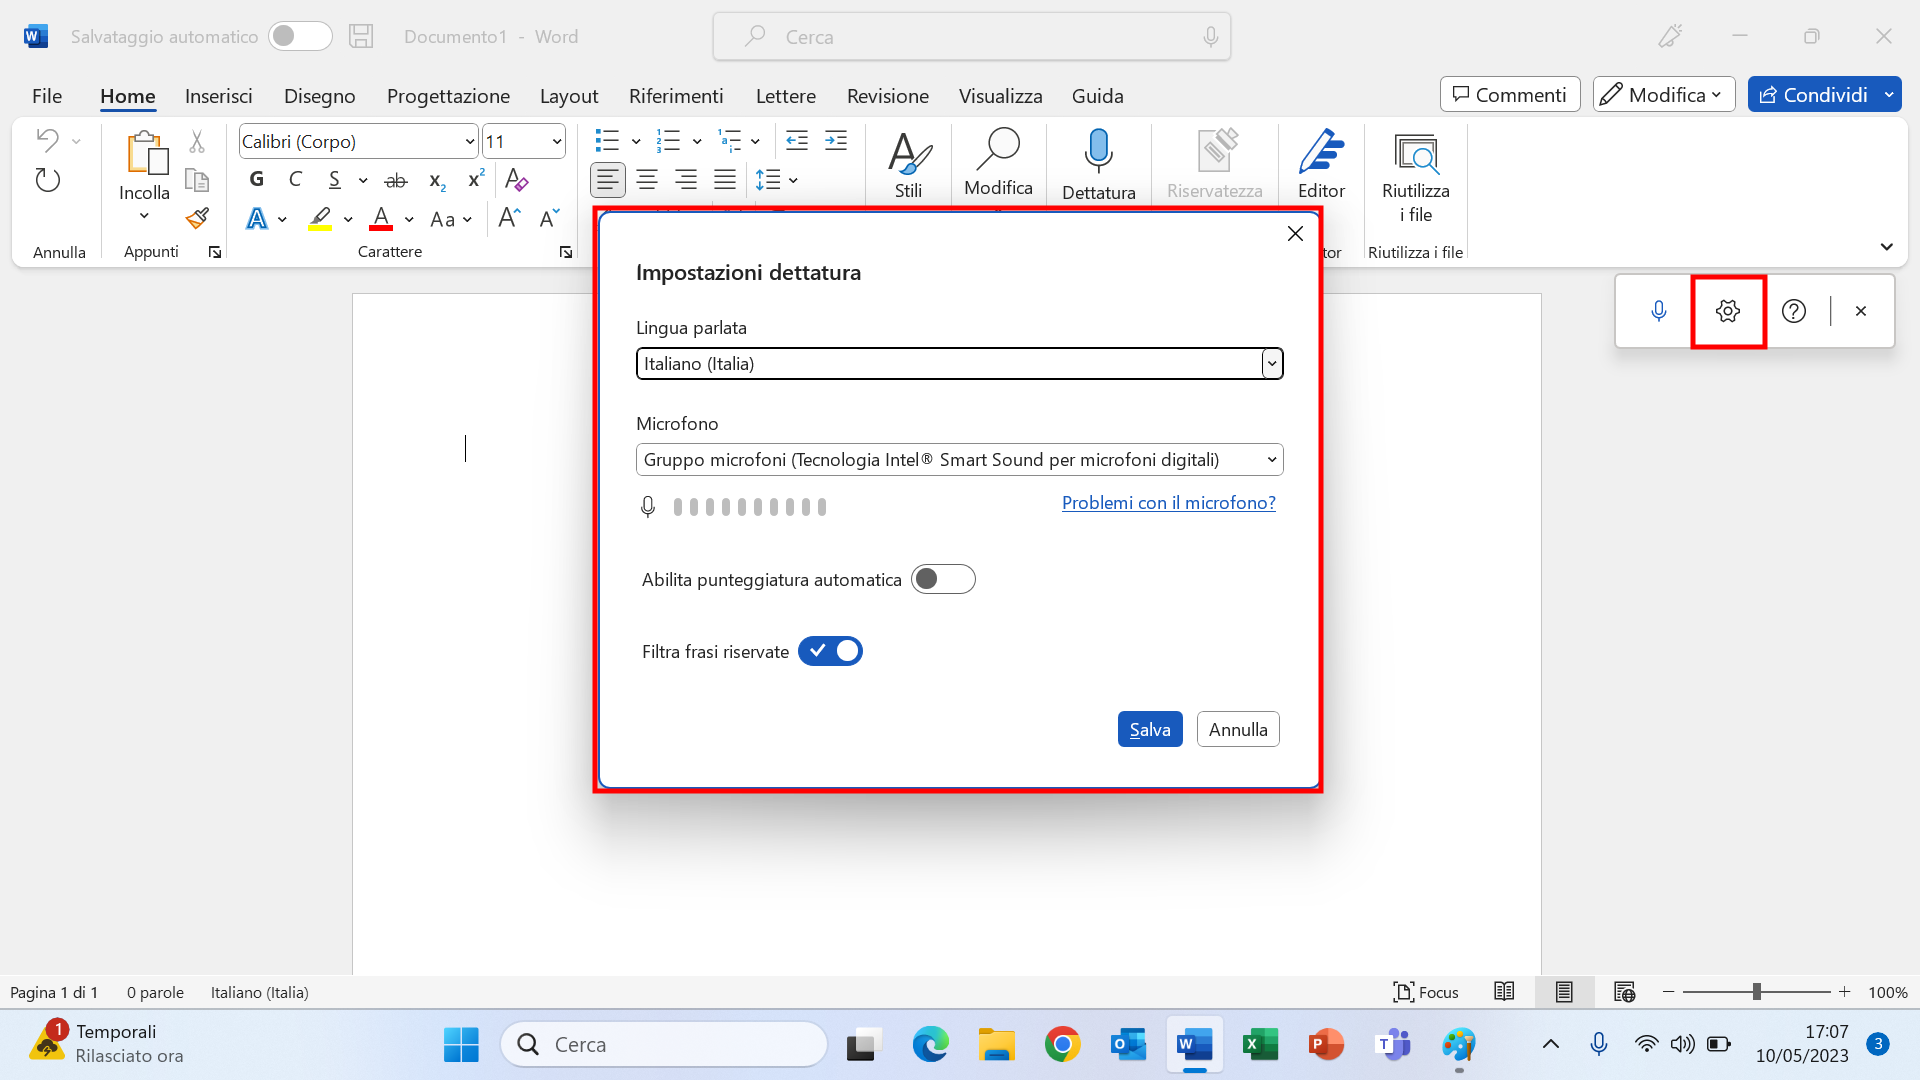Disable Filtra frasi riservate
The image size is (1920, 1080).
(830, 650)
